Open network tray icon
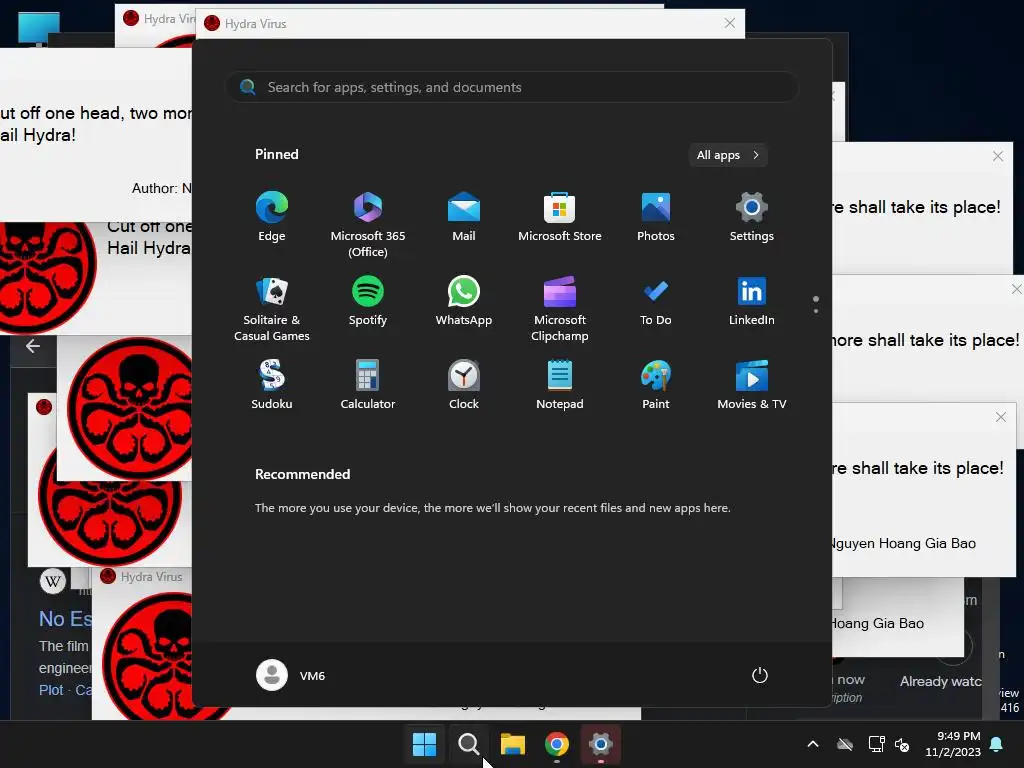This screenshot has height=768, width=1024. click(876, 744)
